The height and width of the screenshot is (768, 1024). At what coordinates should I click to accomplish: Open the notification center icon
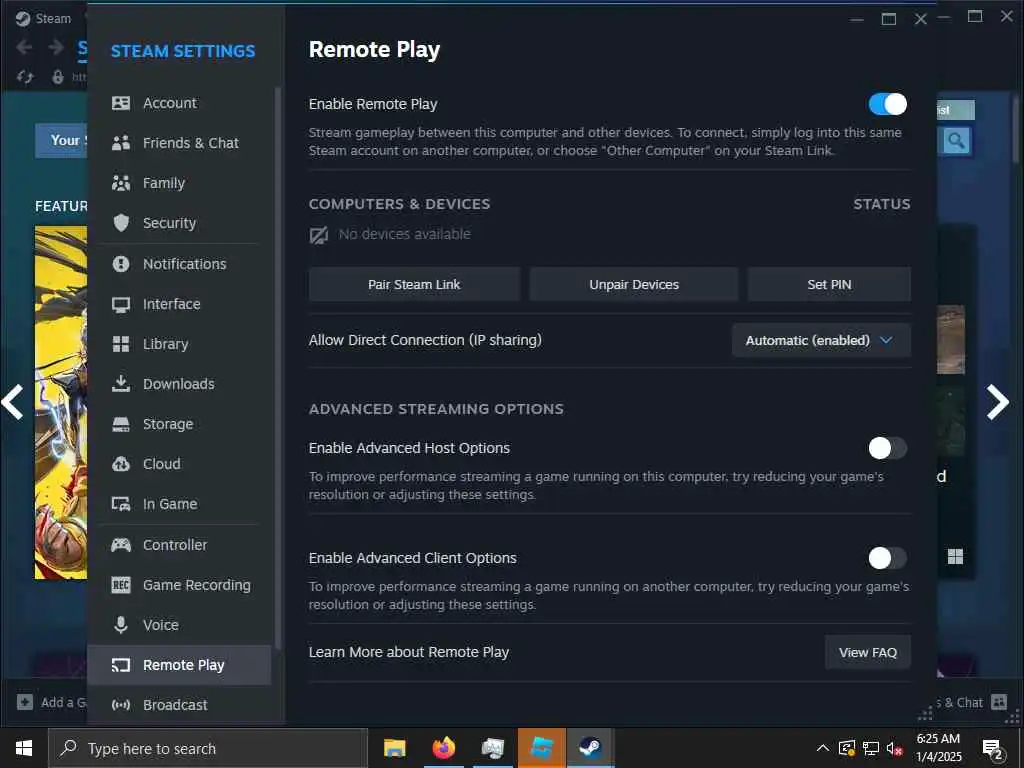[x=993, y=749]
